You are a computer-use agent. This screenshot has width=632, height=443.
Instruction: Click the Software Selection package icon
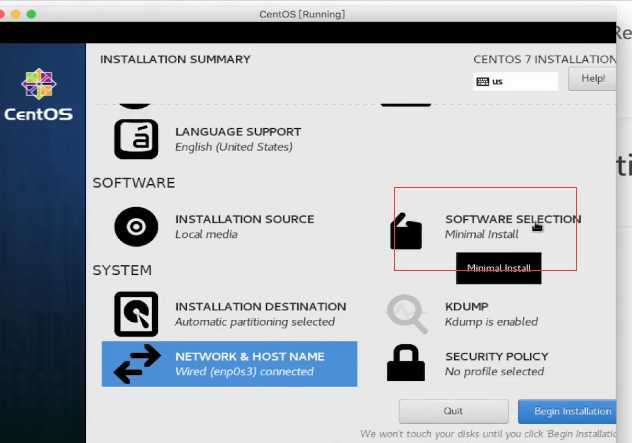406,231
